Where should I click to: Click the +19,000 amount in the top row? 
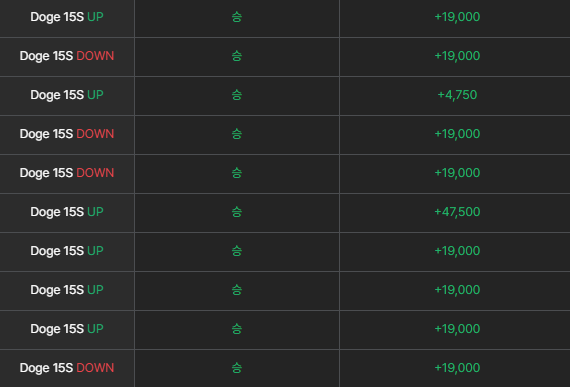(457, 17)
